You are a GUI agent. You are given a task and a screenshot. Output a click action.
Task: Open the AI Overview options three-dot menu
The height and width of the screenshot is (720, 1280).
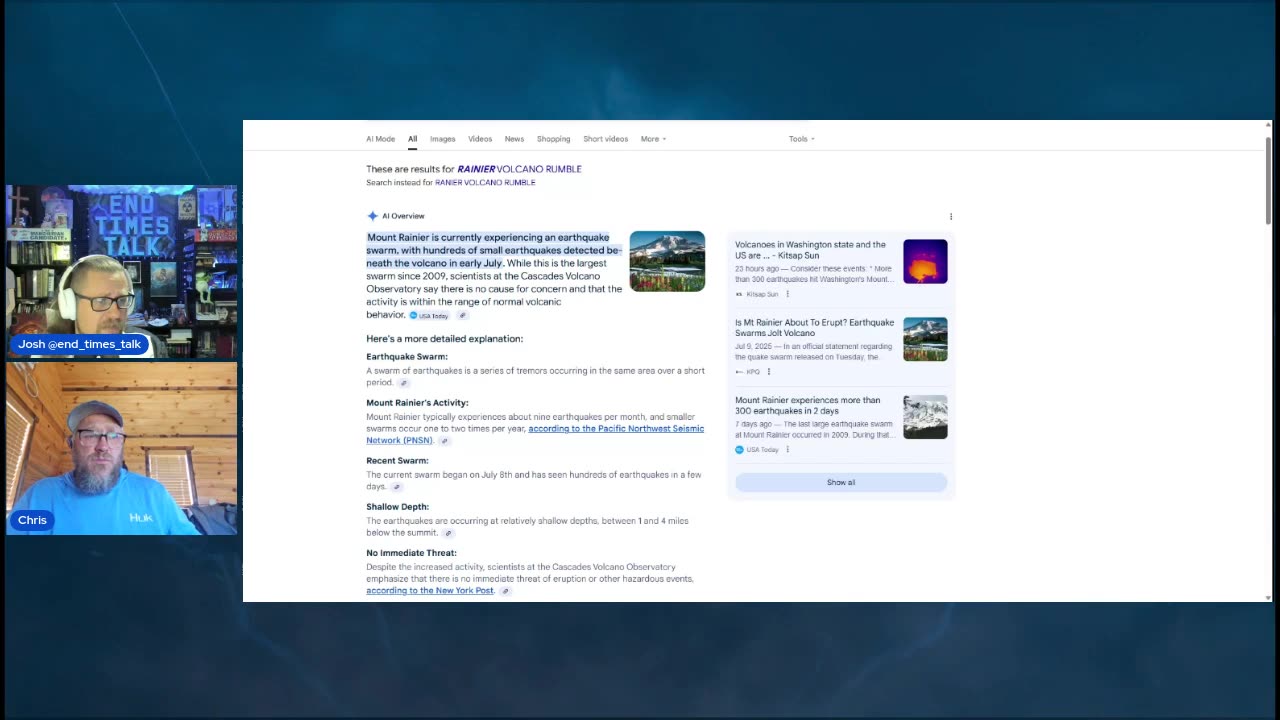point(951,216)
